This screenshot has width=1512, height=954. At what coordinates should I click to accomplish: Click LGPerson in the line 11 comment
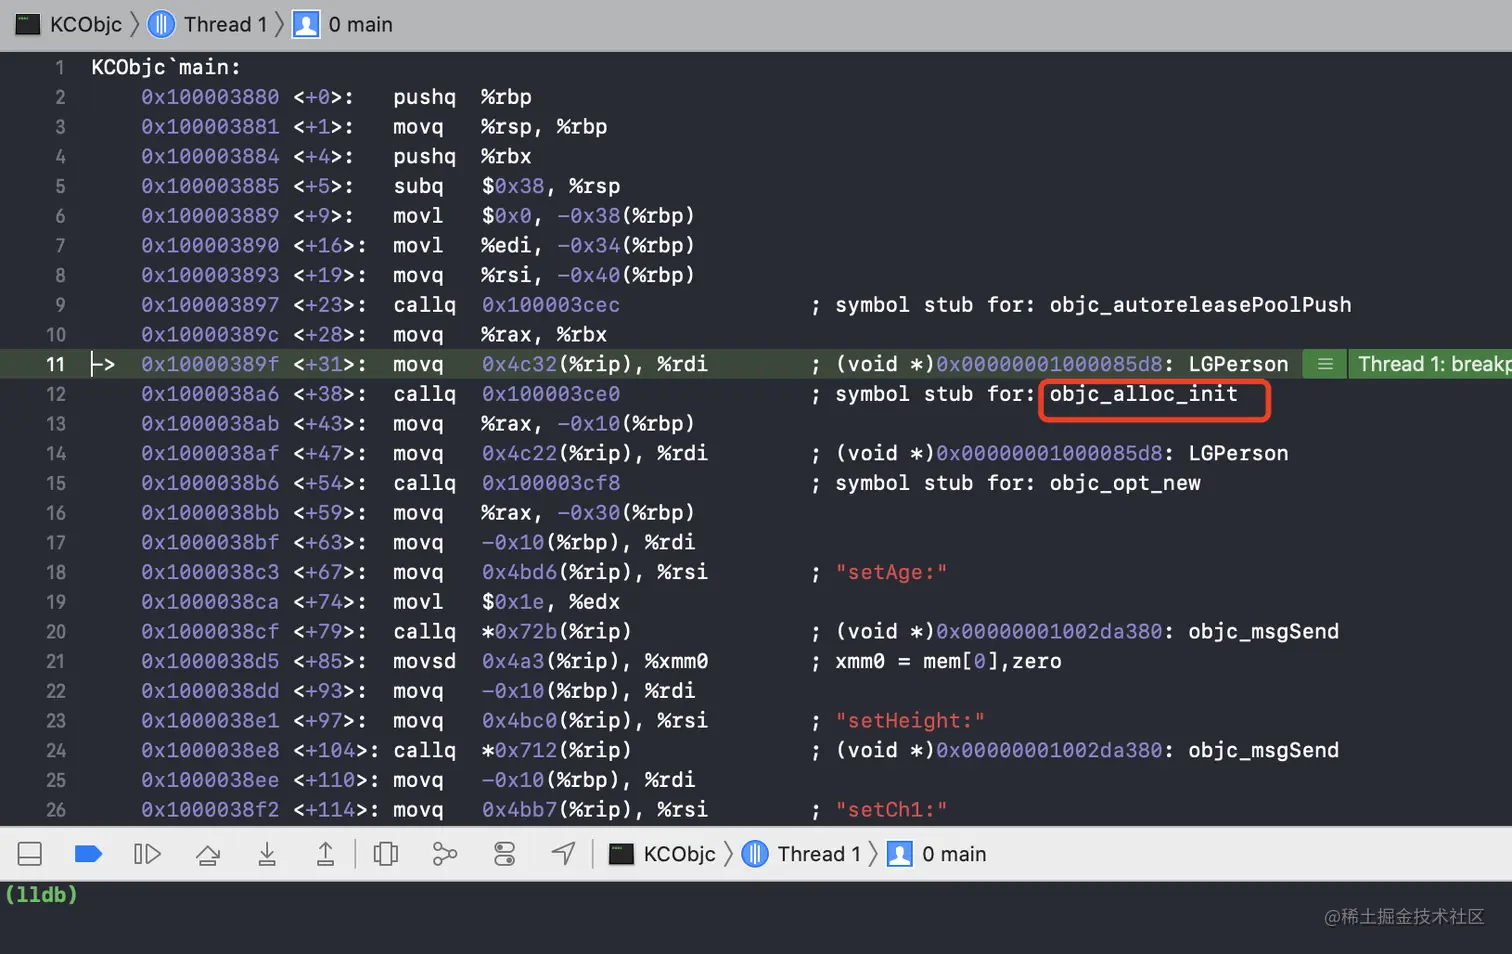(x=1238, y=364)
